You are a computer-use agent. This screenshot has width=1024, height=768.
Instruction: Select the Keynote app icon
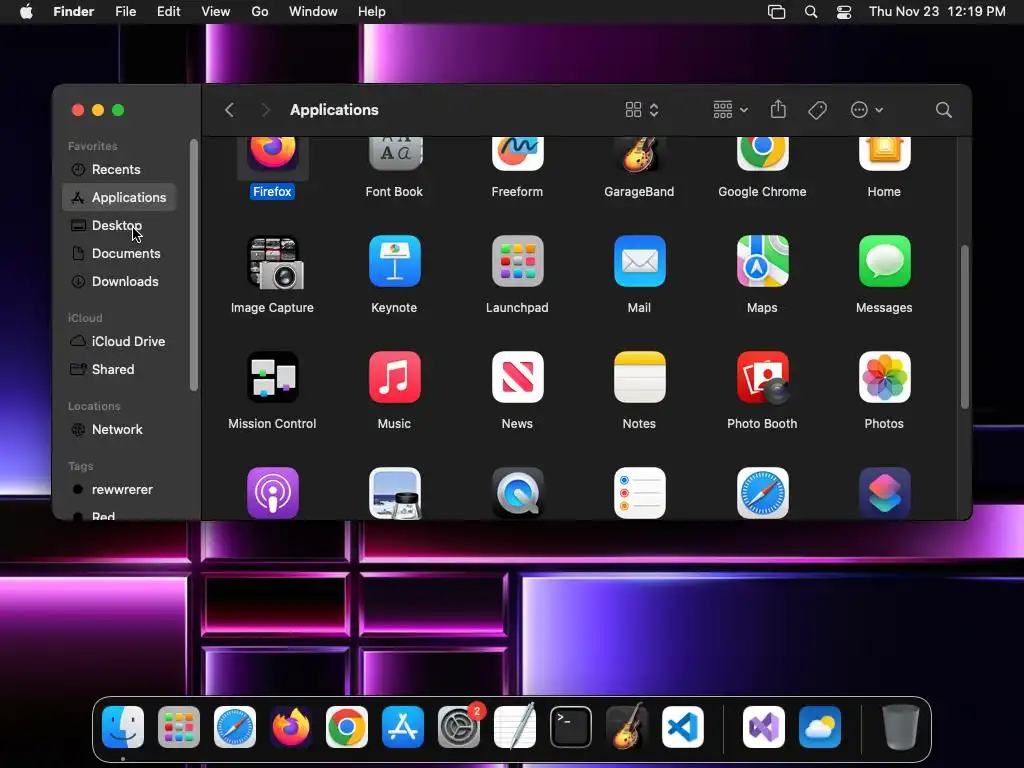[x=394, y=261]
